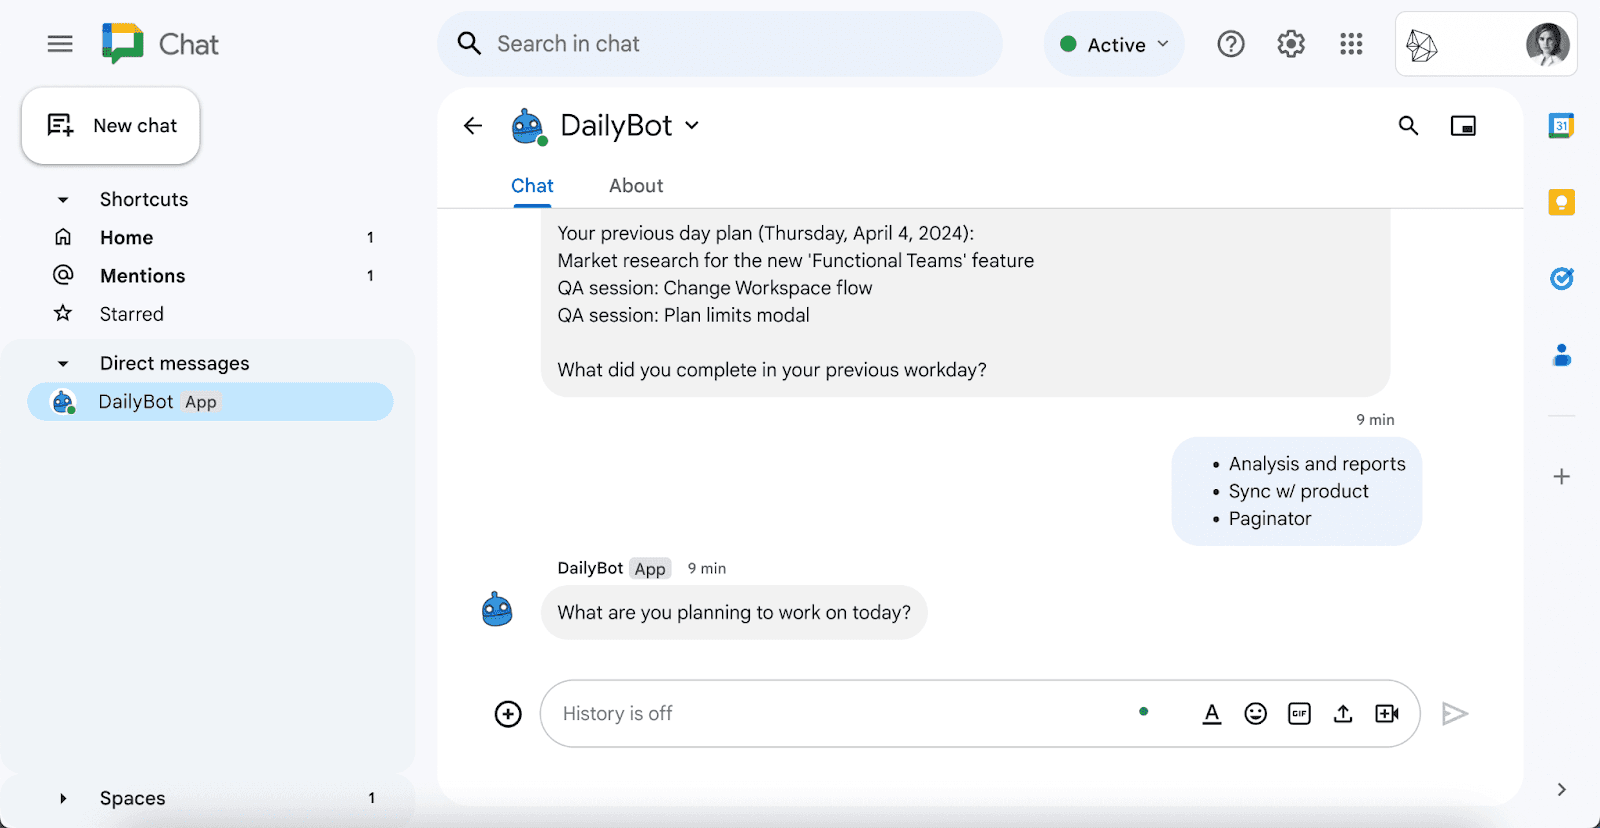Screen dimensions: 1600x828
Task: Click 'QA session: Plan limits modal' line
Action: (x=684, y=315)
